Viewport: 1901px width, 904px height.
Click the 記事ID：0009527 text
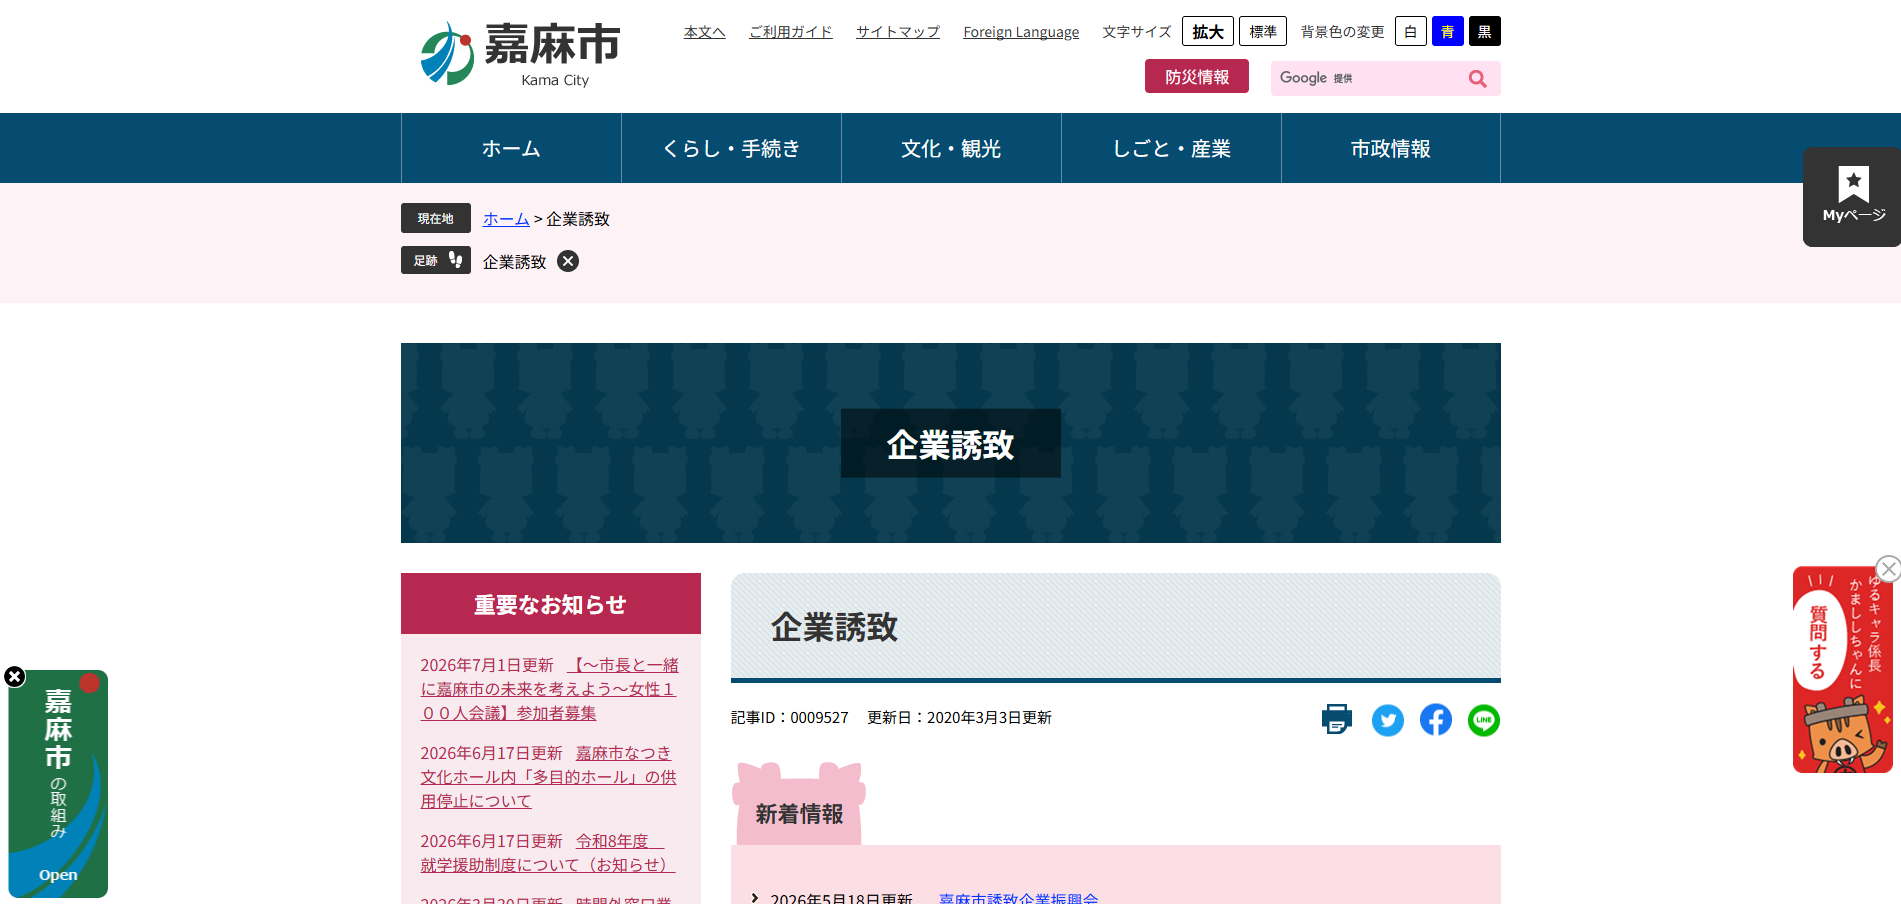point(789,718)
